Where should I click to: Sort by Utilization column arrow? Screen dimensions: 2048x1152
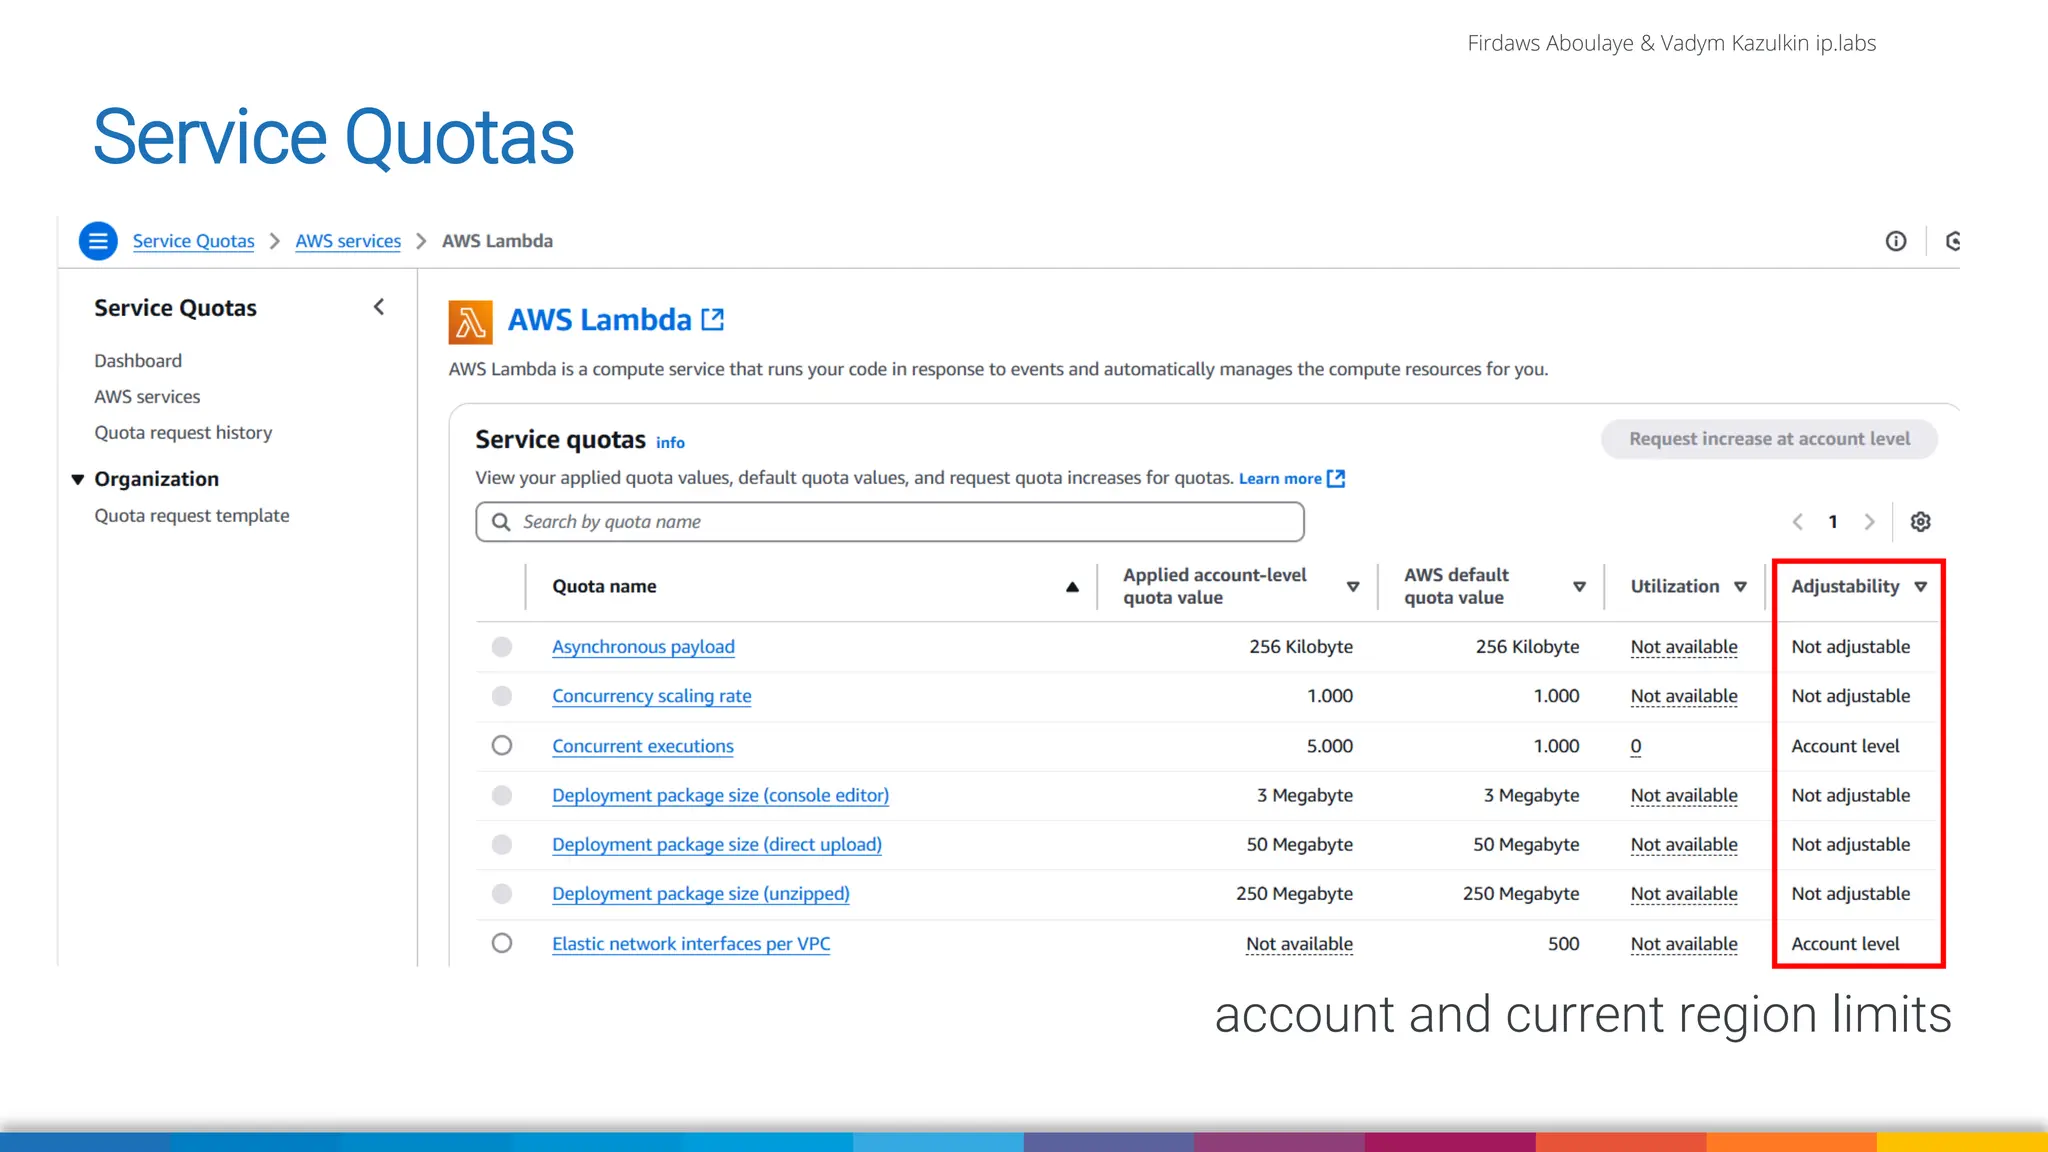pos(1740,587)
